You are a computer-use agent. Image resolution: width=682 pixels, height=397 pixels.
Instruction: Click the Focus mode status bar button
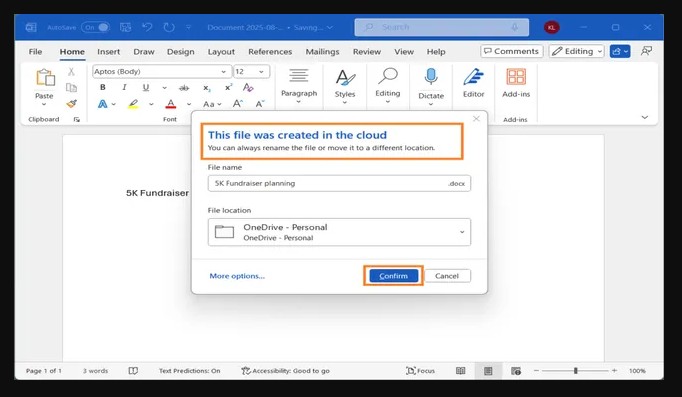[x=421, y=371]
